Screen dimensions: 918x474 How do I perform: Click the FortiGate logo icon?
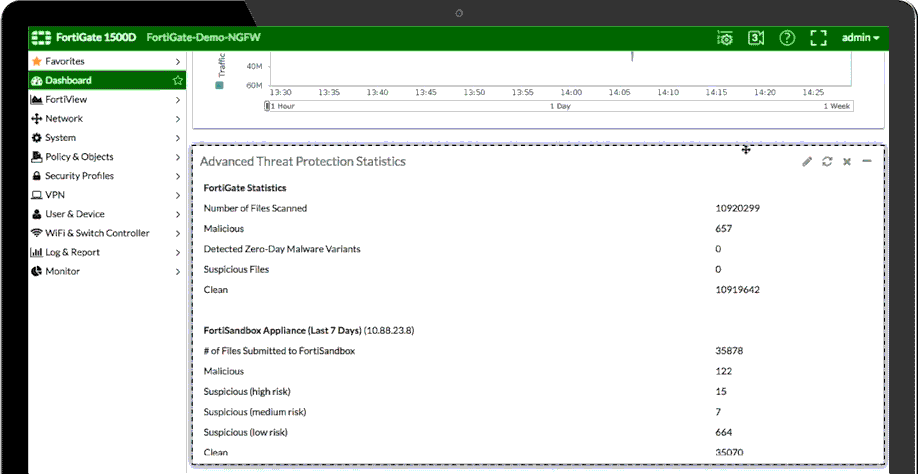[x=42, y=38]
